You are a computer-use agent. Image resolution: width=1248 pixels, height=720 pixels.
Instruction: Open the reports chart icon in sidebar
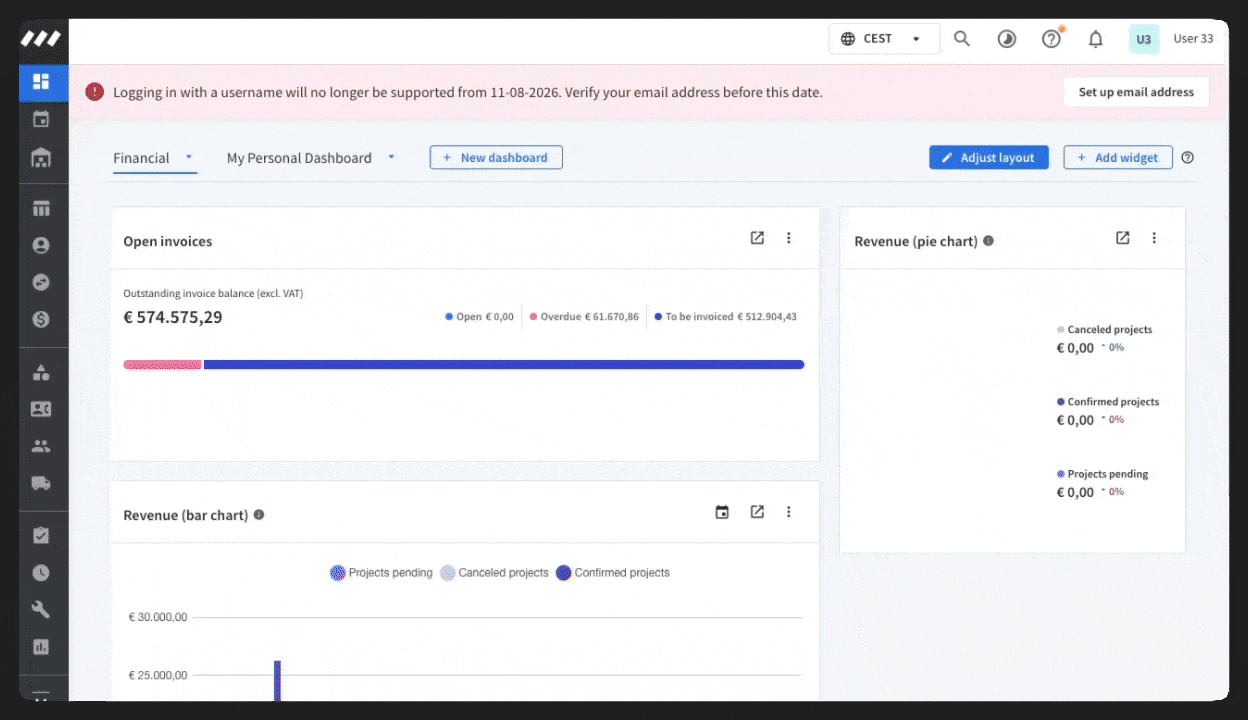[x=41, y=647]
